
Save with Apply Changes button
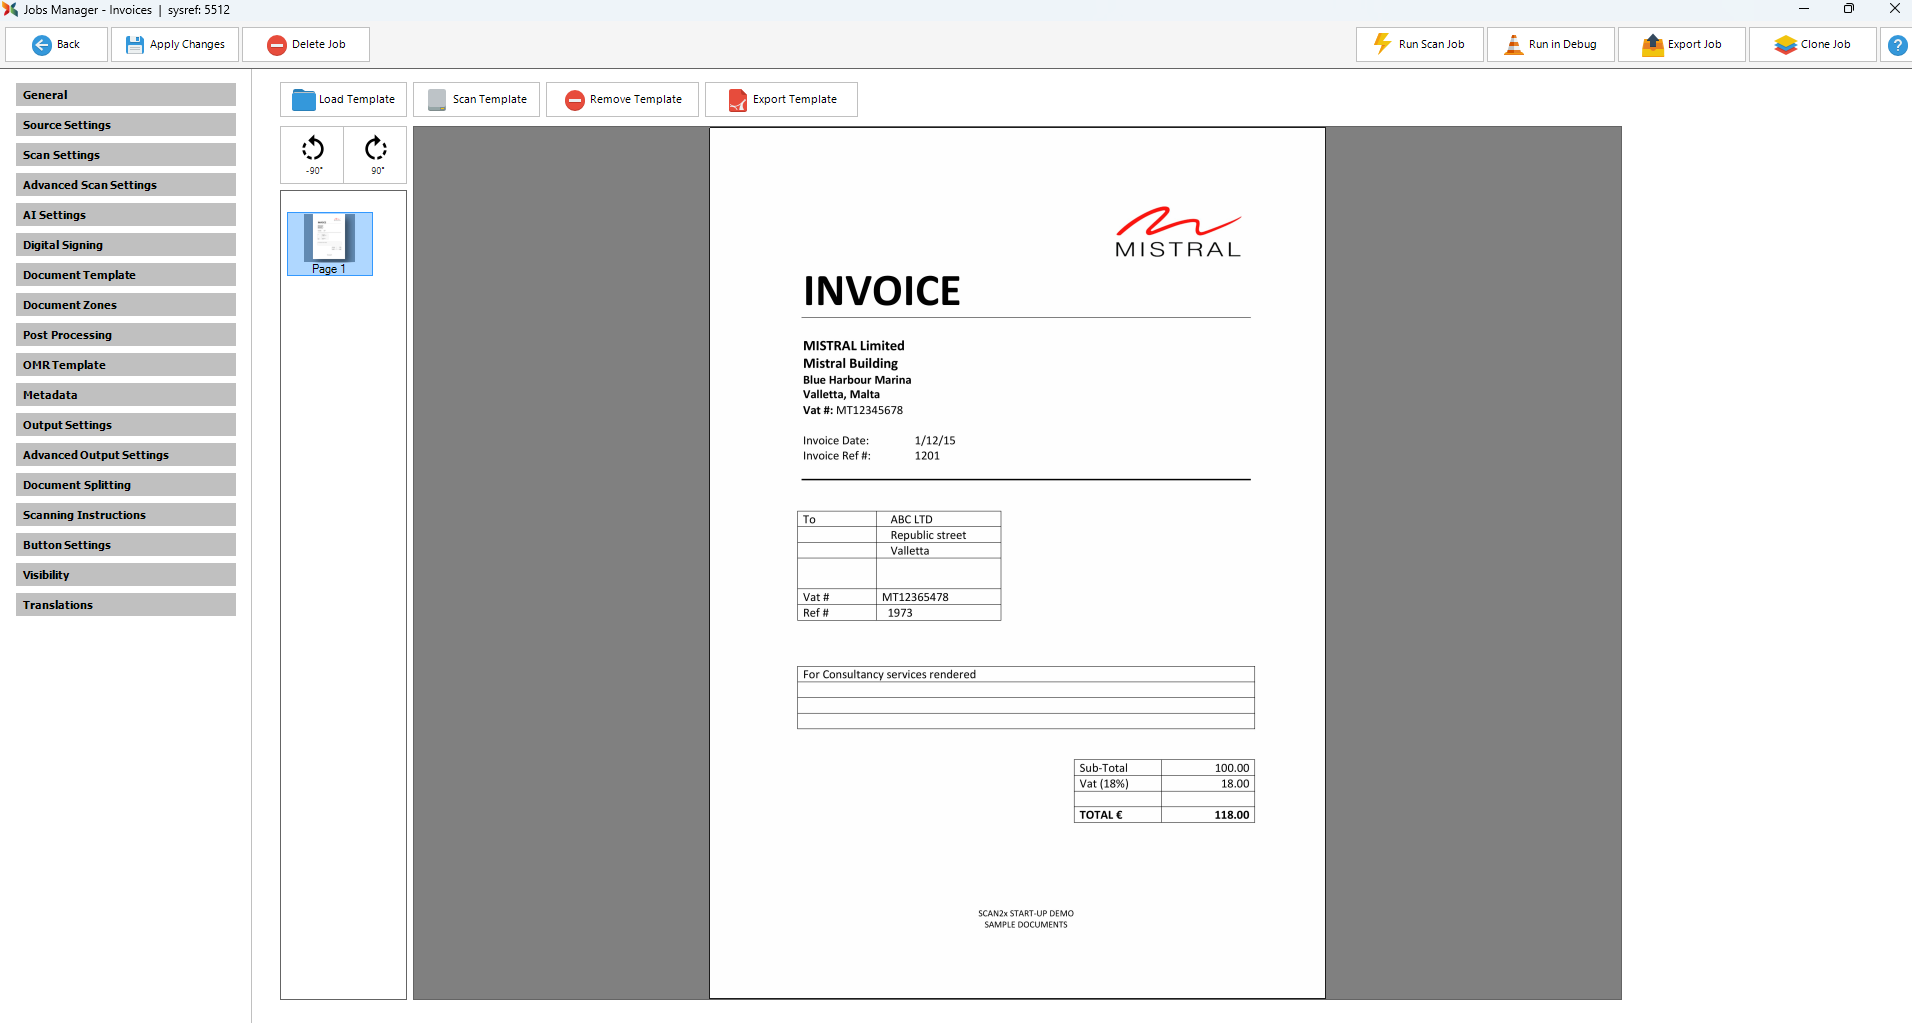click(175, 45)
